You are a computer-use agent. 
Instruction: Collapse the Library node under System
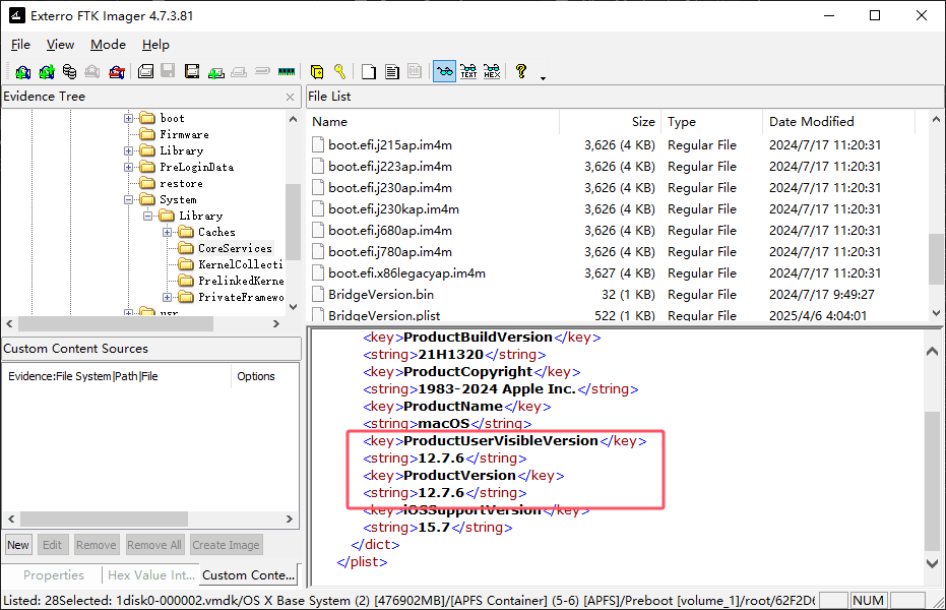click(148, 216)
